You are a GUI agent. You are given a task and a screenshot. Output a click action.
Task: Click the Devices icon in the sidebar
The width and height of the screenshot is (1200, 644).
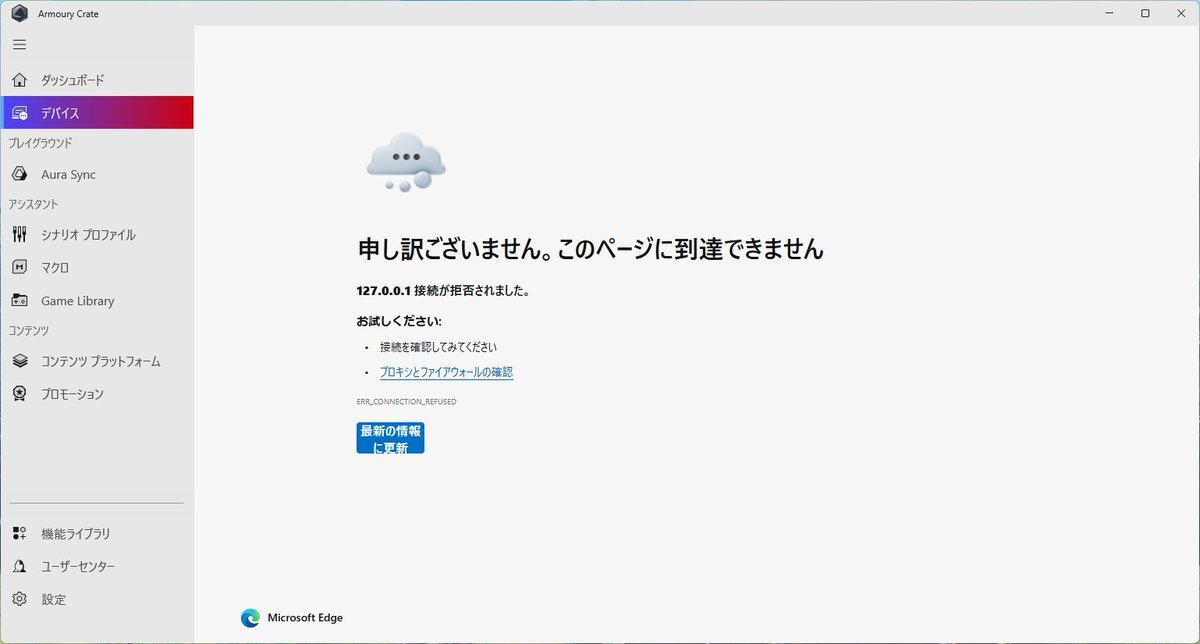click(20, 114)
